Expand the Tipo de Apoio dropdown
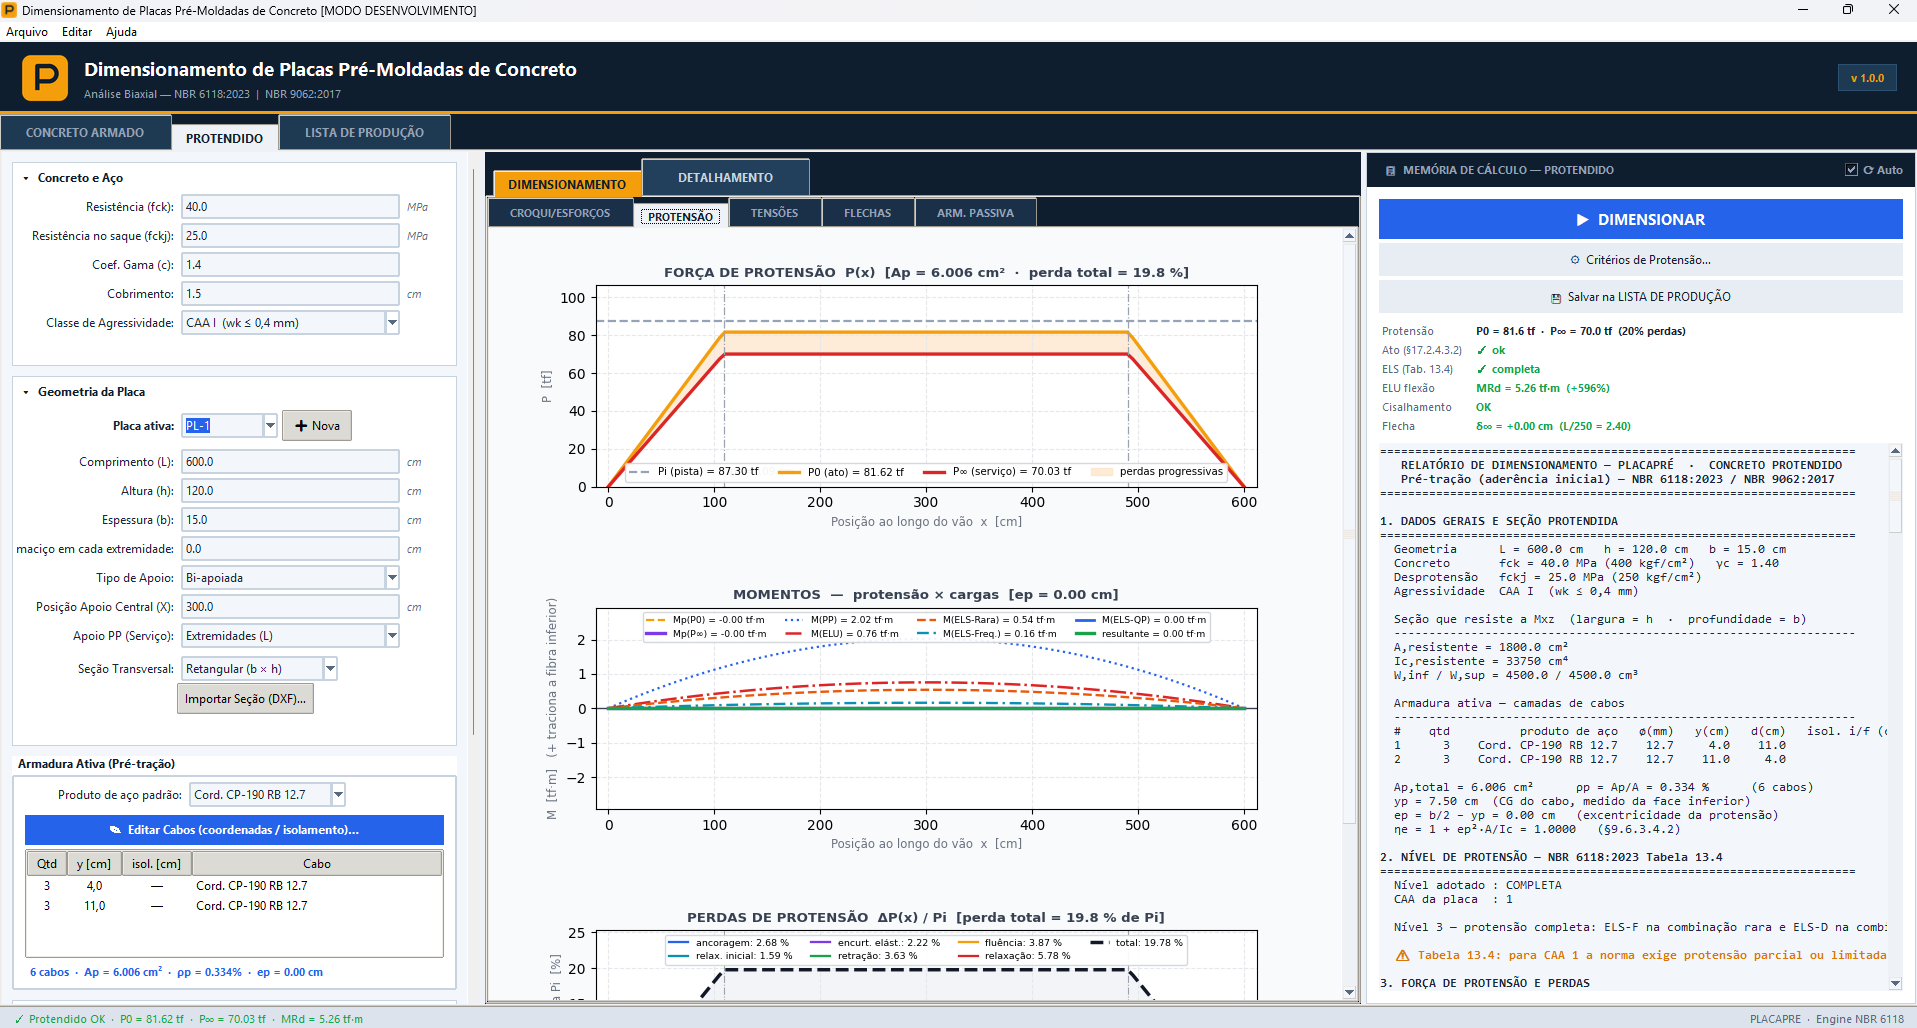1917x1028 pixels. [392, 578]
